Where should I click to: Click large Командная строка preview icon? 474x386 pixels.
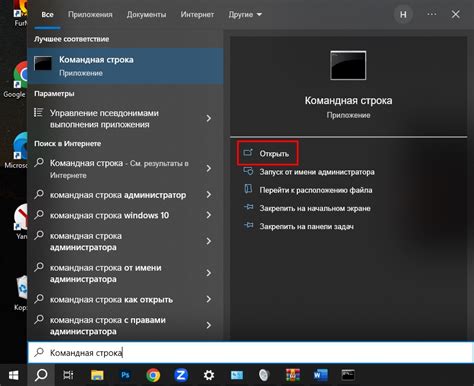[x=348, y=65]
